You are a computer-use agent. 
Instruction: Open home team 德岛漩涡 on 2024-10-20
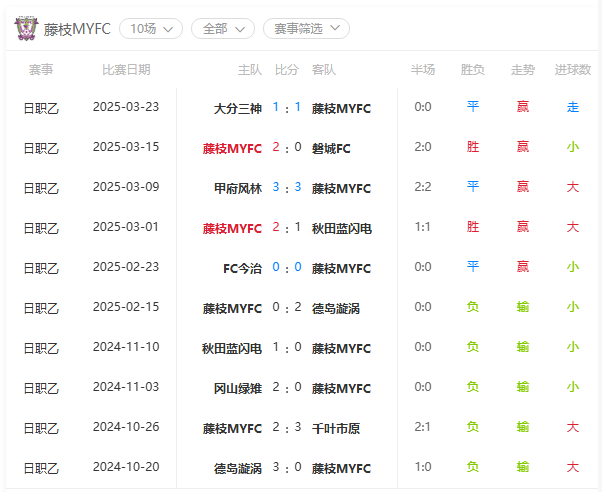(x=238, y=468)
